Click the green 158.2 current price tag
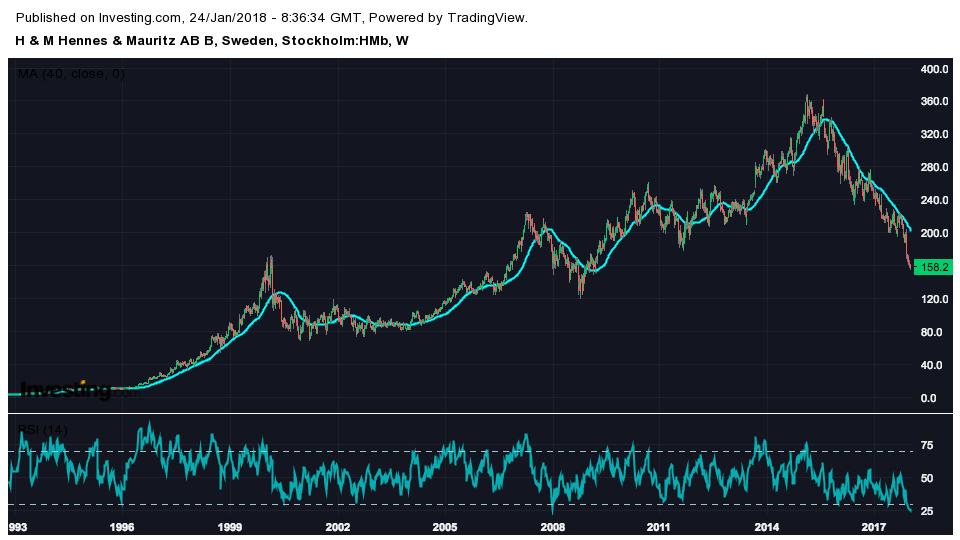 (933, 268)
